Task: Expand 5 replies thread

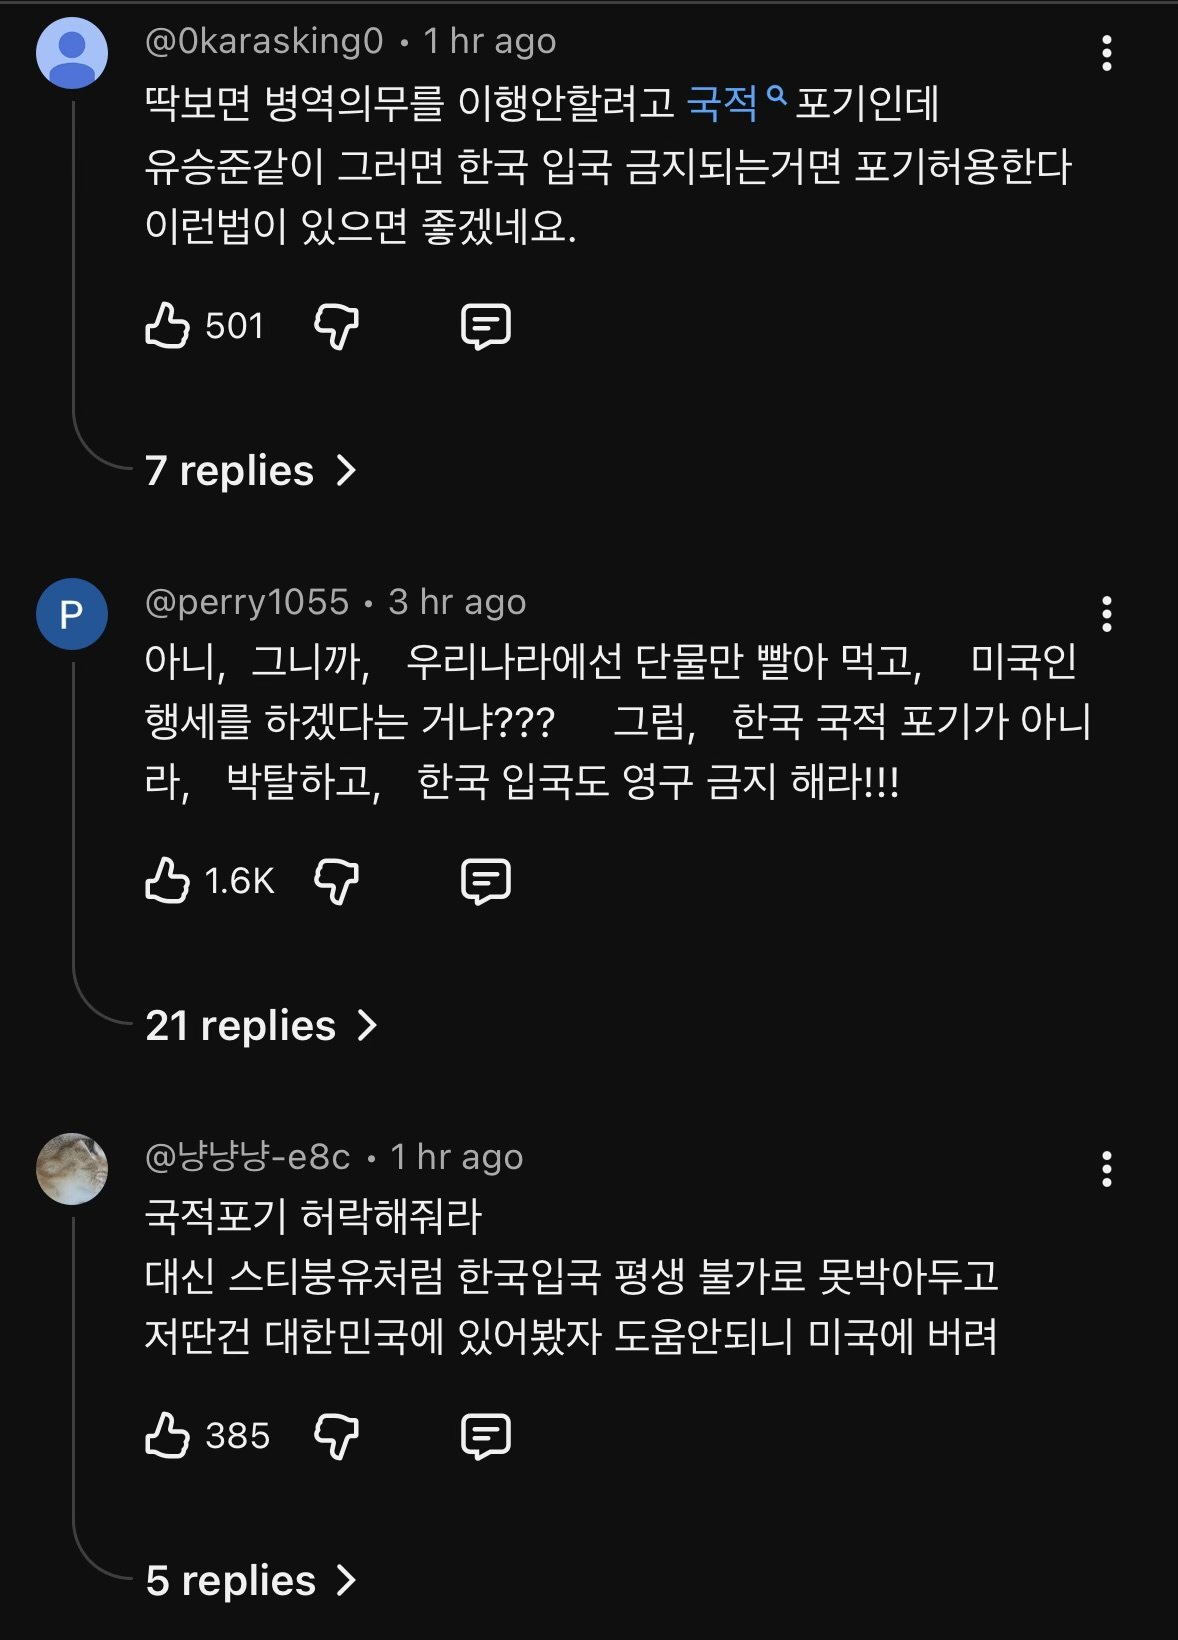Action: [250, 1580]
